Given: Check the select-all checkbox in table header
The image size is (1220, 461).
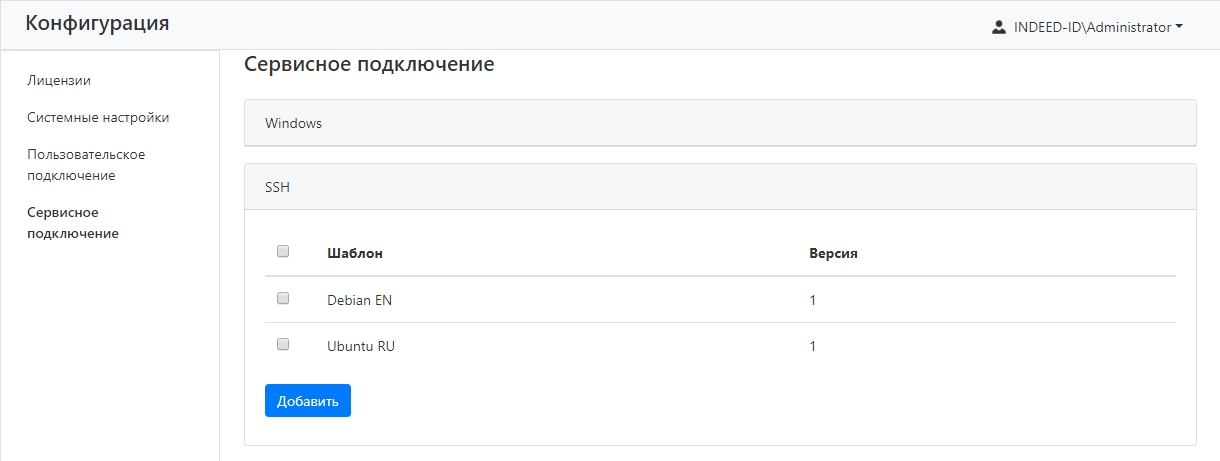Looking at the screenshot, I should tap(283, 252).
